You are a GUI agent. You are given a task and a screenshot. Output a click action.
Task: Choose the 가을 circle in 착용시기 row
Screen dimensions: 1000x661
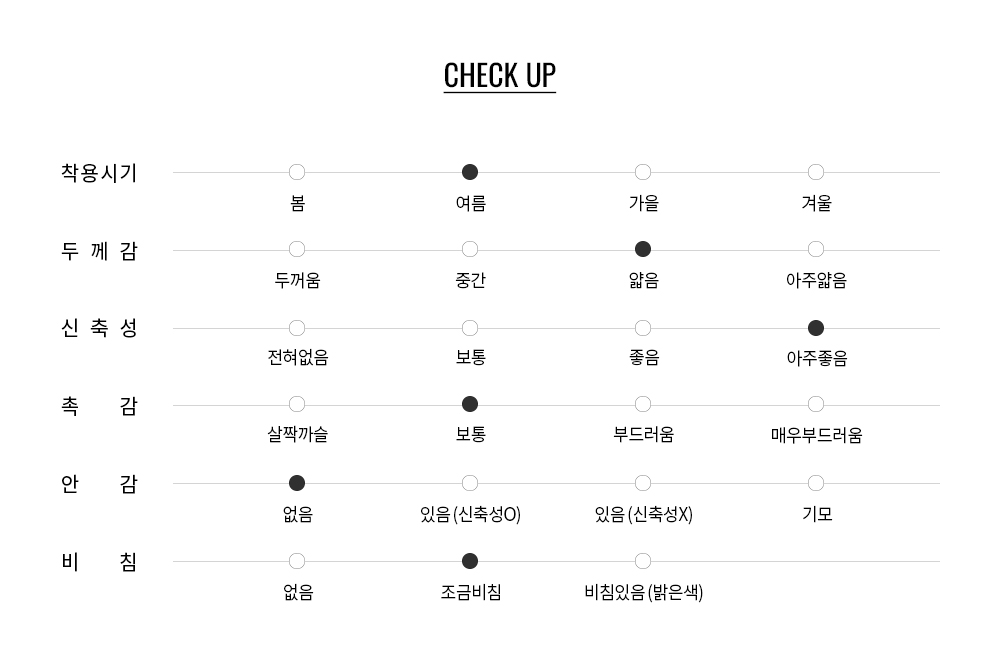643,172
